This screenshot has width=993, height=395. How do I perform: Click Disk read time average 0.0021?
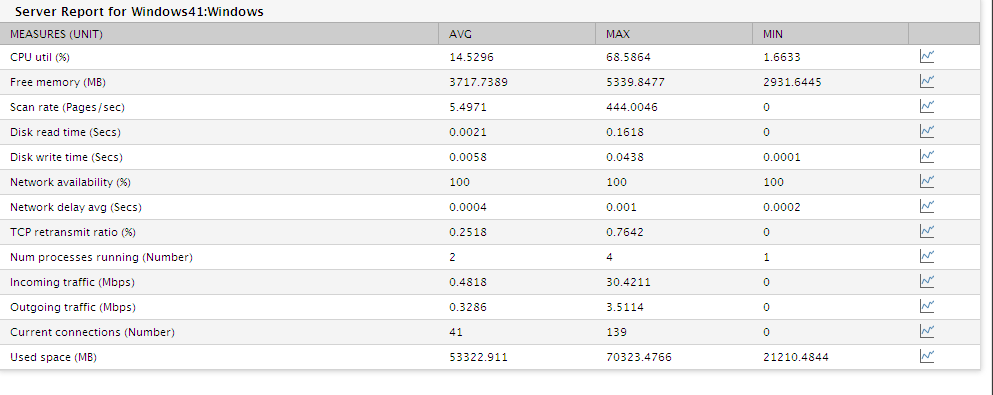click(x=468, y=132)
